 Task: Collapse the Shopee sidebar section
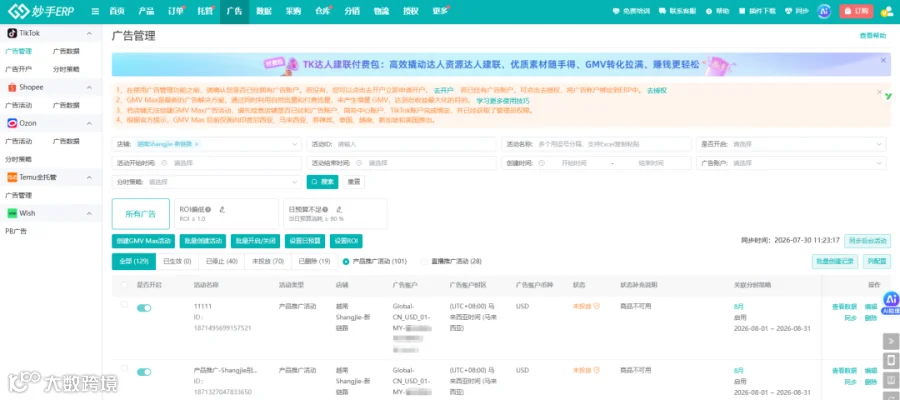(89, 87)
